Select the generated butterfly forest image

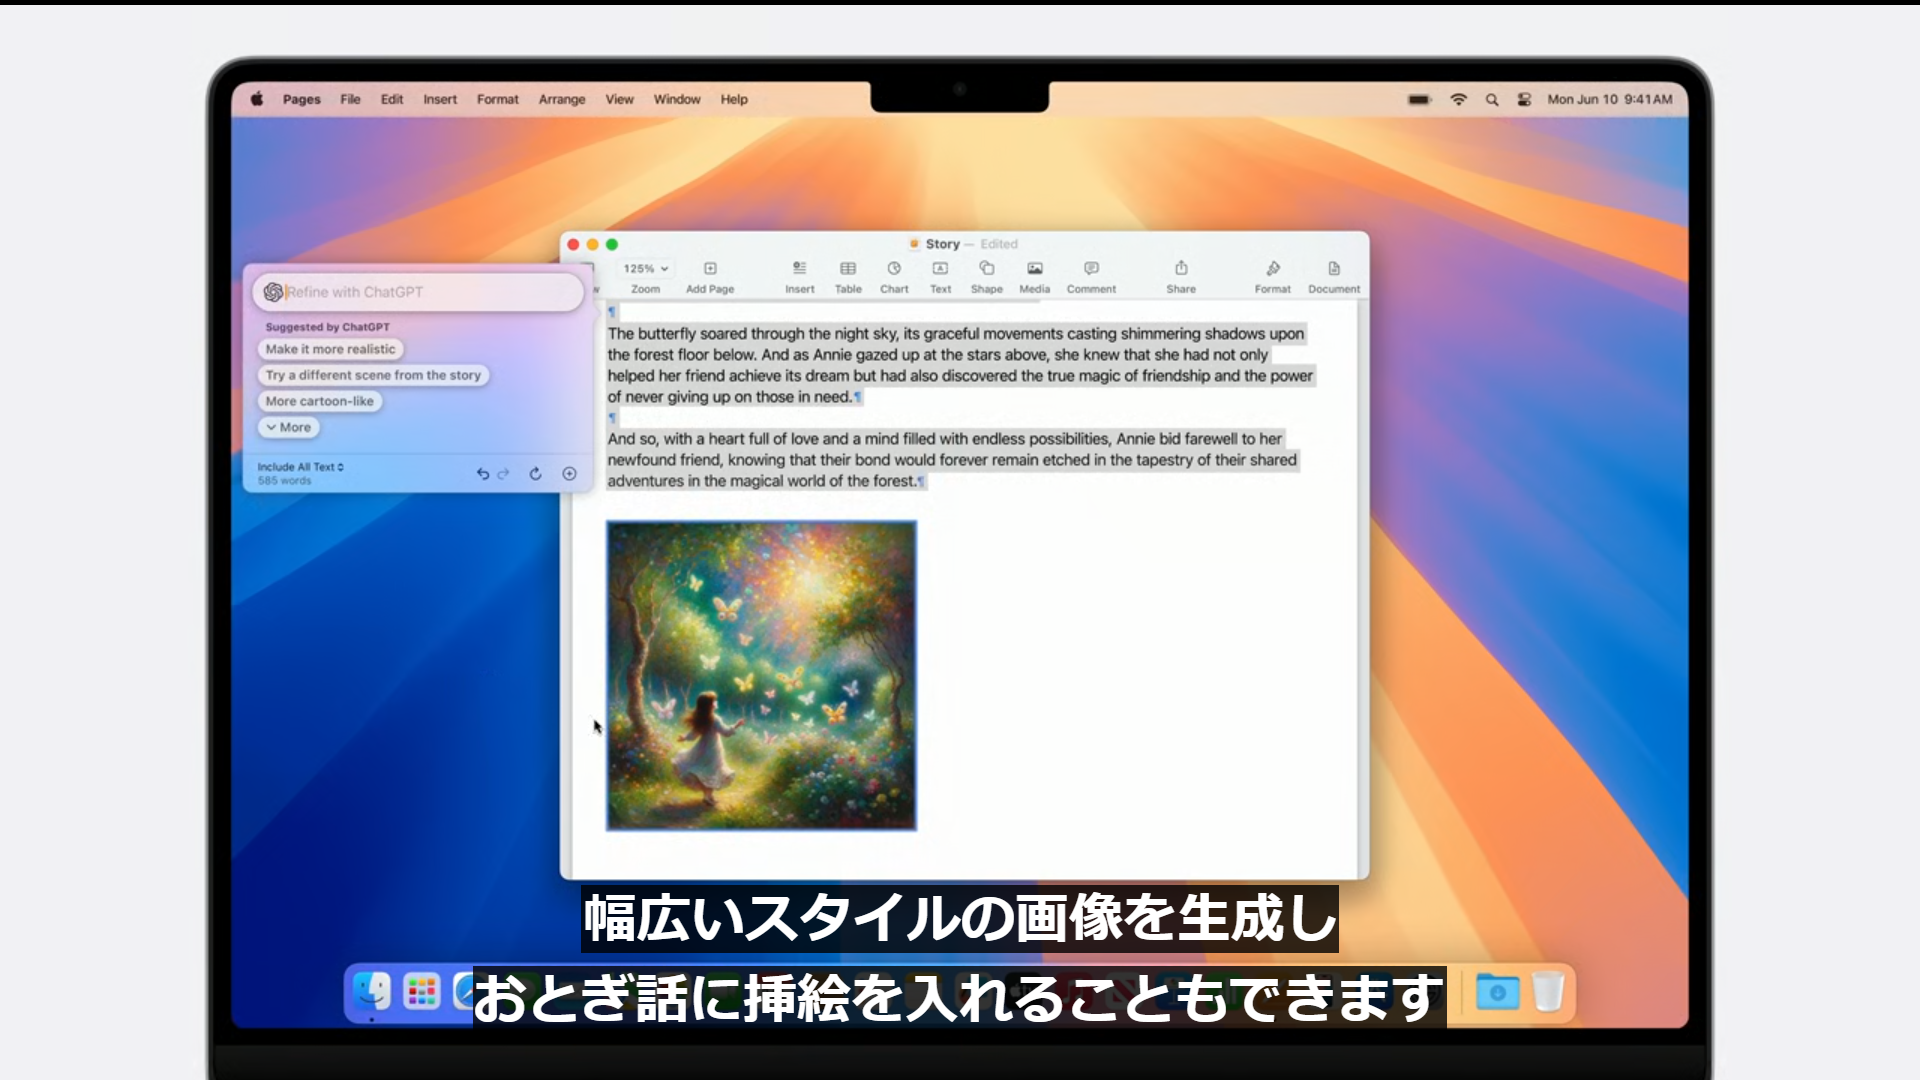pos(761,676)
